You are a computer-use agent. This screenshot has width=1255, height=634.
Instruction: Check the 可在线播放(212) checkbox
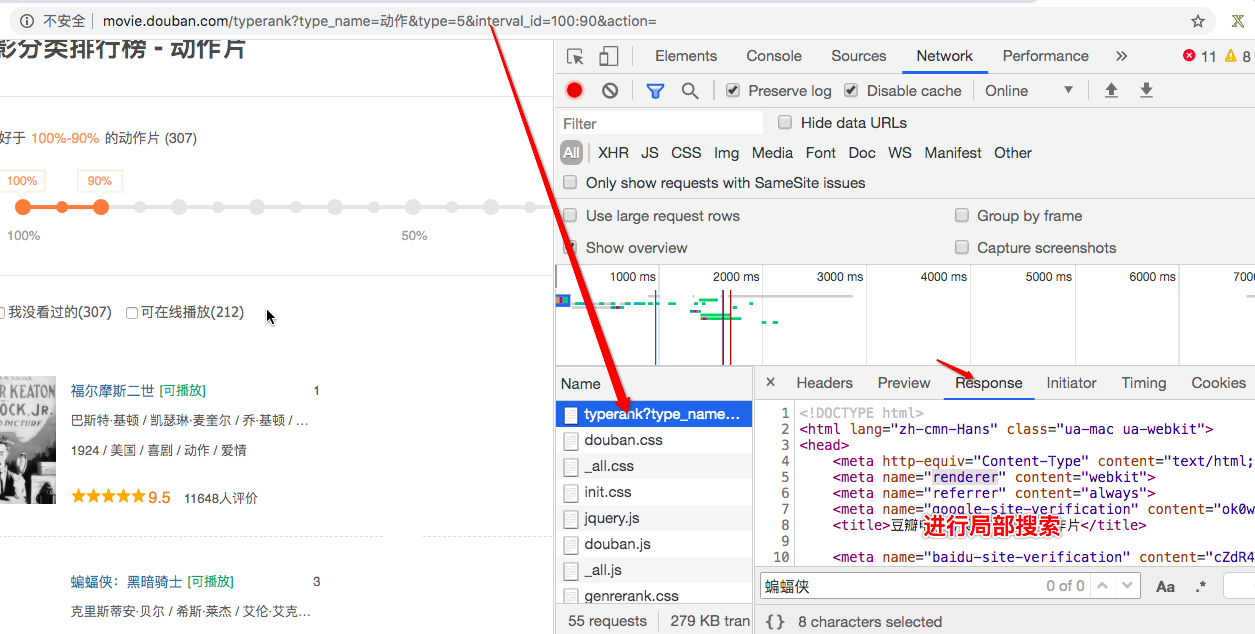(132, 313)
